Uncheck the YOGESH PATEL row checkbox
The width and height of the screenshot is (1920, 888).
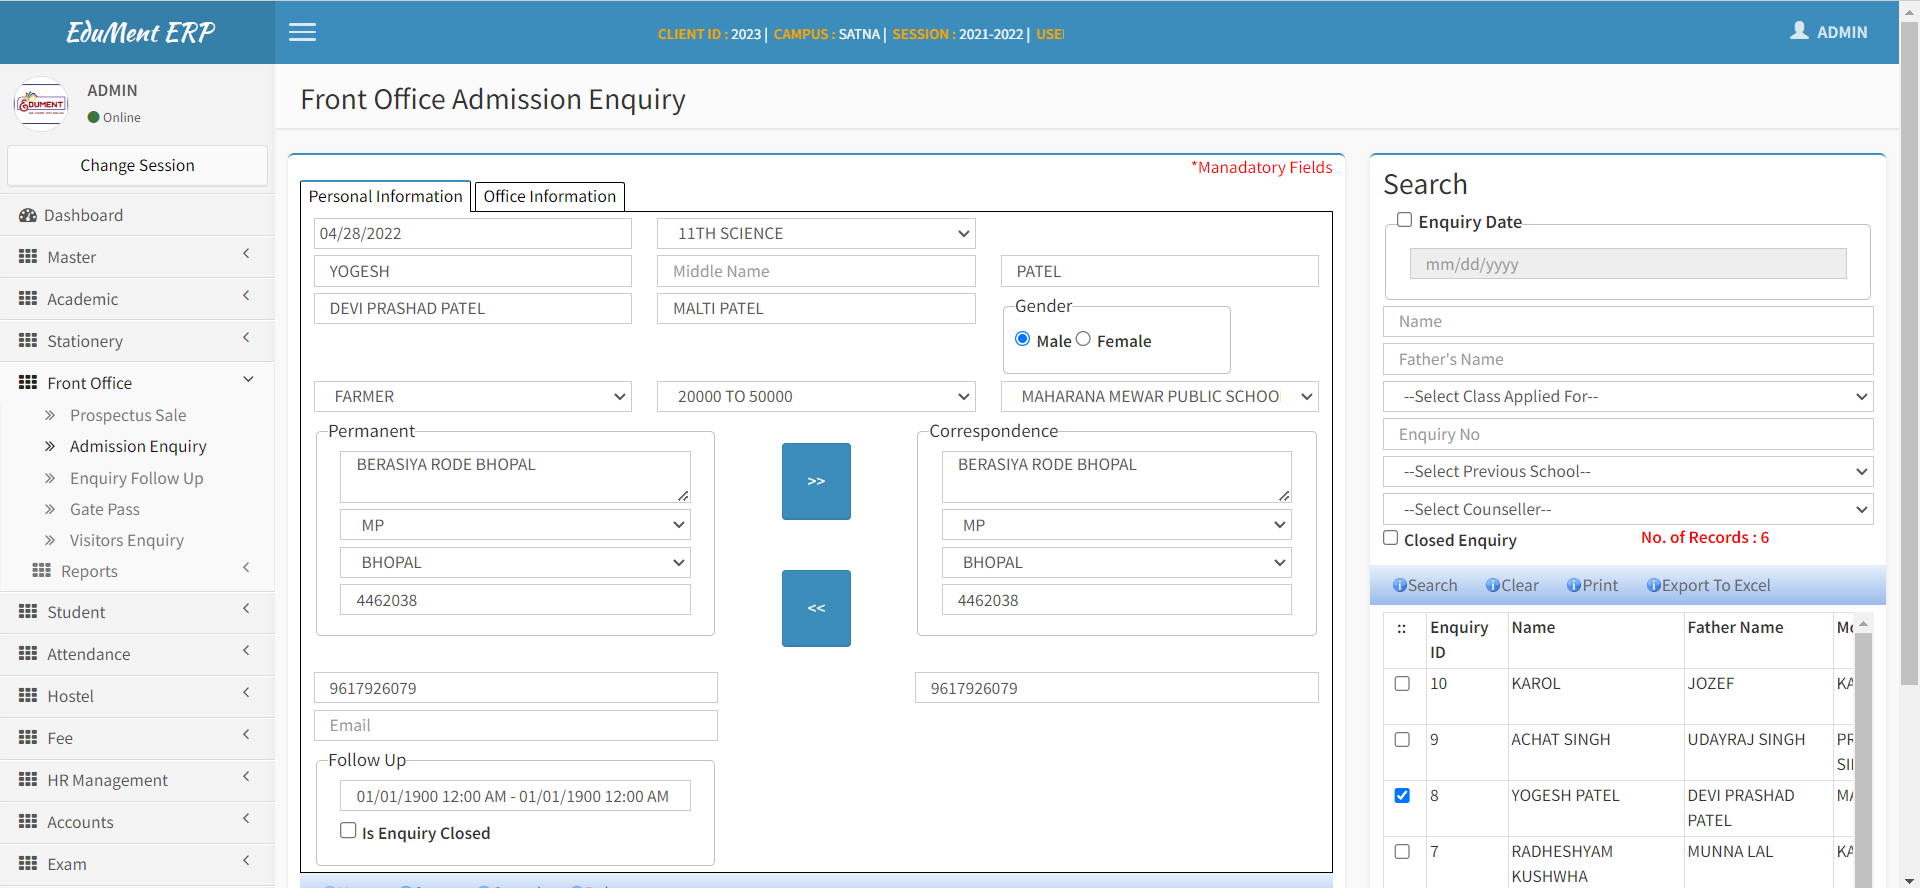(x=1402, y=796)
